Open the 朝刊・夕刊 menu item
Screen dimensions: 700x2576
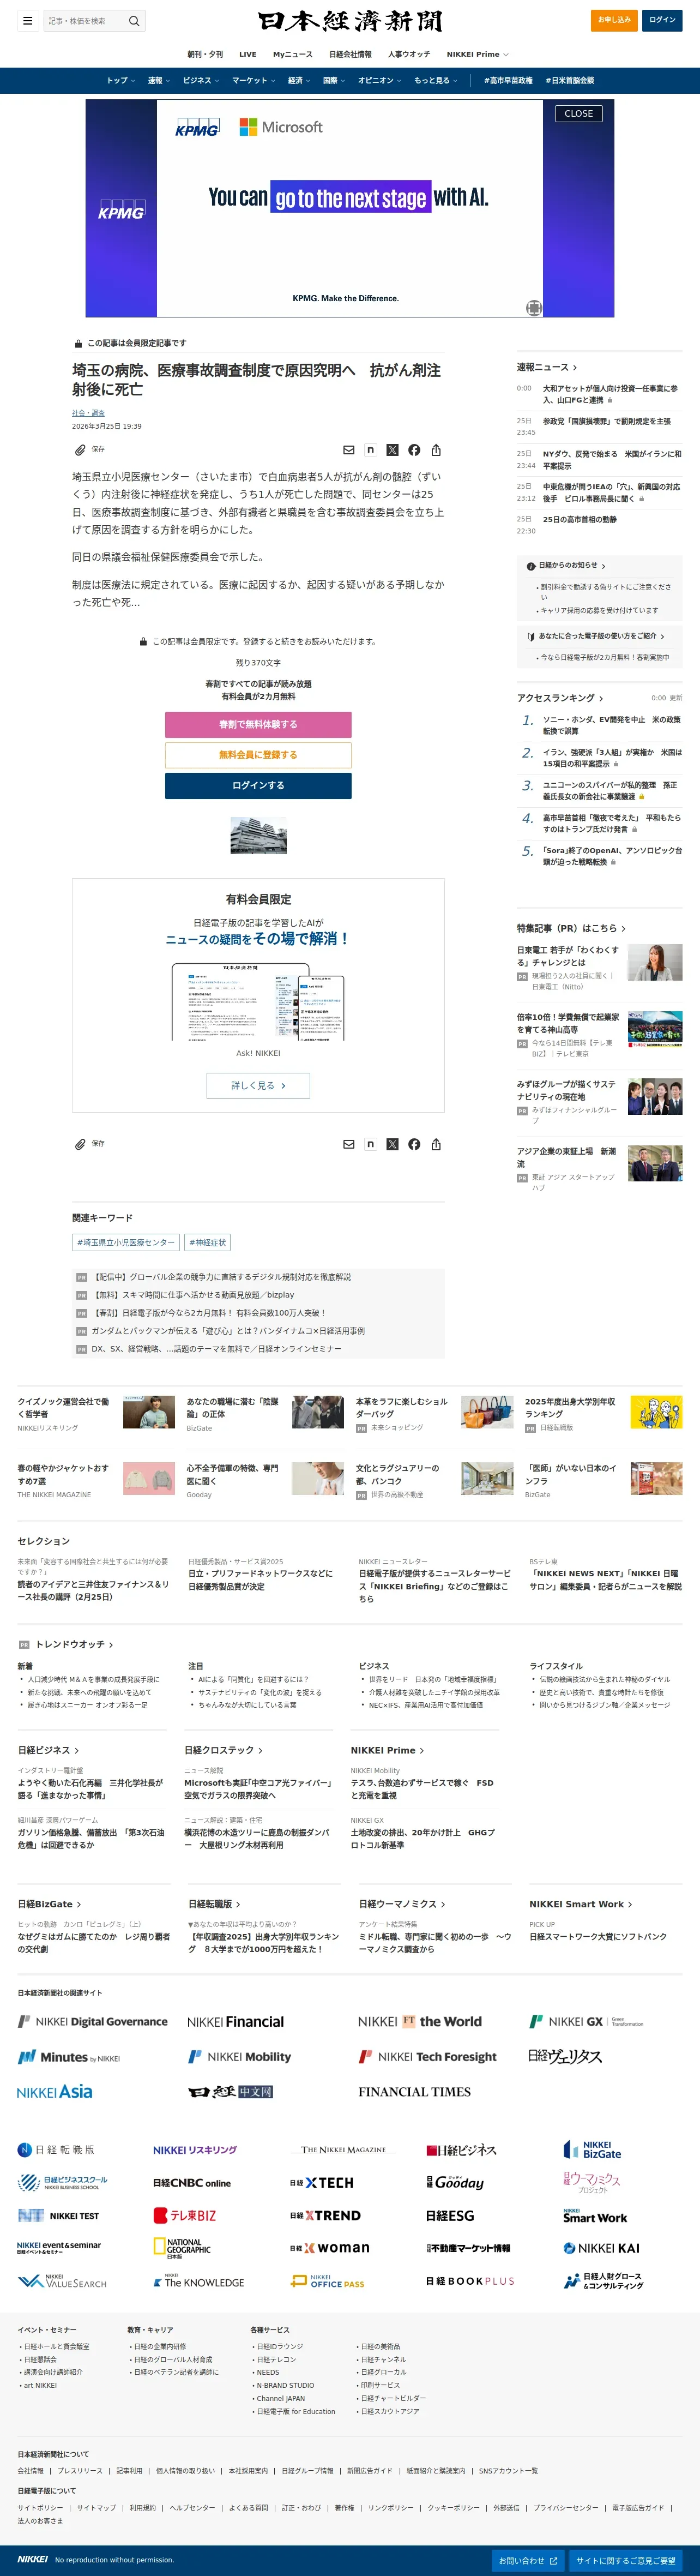coord(205,54)
